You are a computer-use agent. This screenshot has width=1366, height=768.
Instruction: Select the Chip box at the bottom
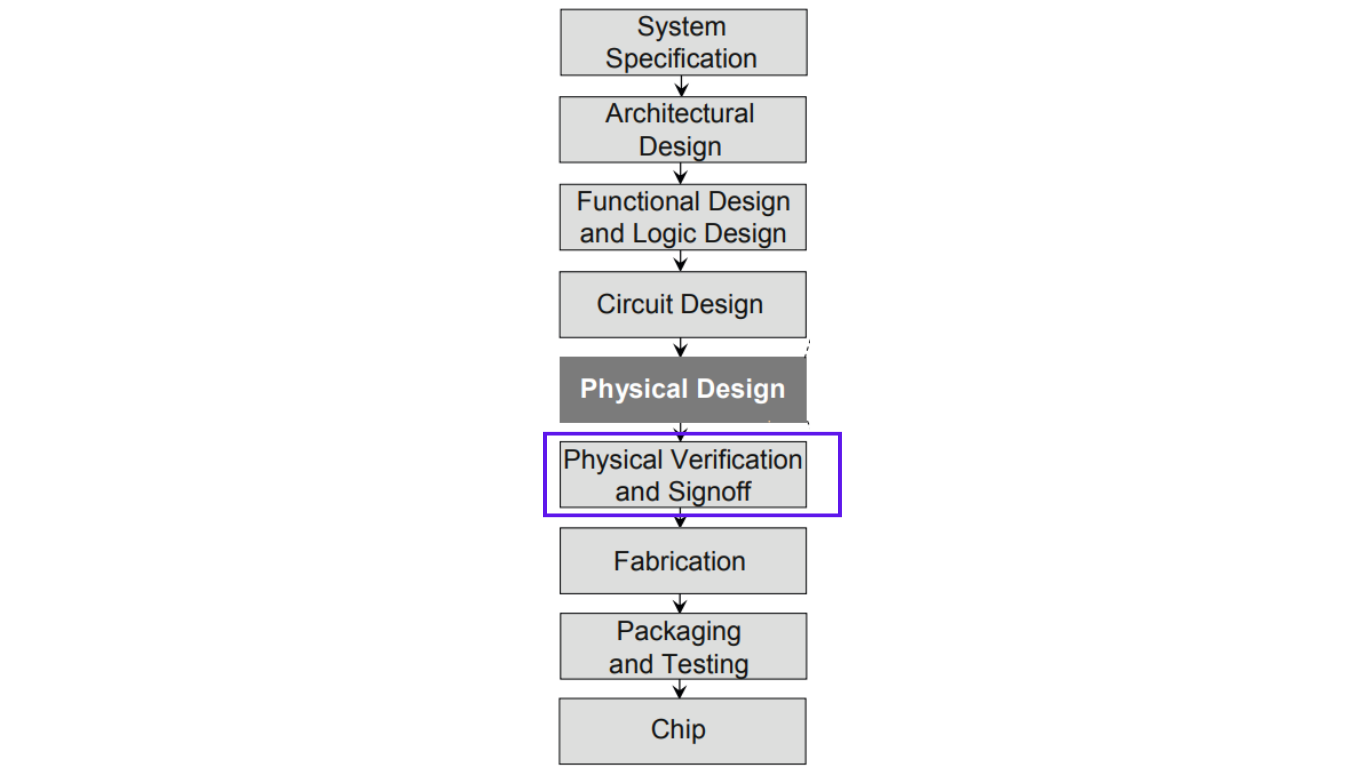tap(682, 732)
